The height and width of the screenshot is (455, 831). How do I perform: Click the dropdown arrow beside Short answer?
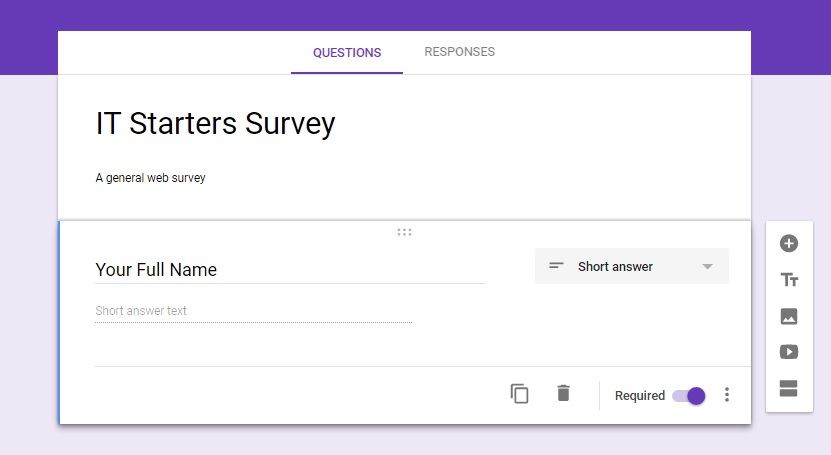[x=707, y=266]
